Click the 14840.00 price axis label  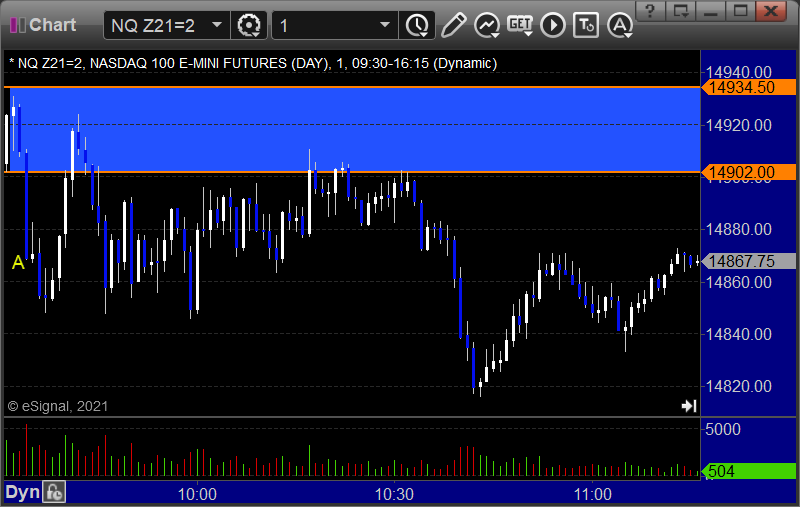(738, 334)
